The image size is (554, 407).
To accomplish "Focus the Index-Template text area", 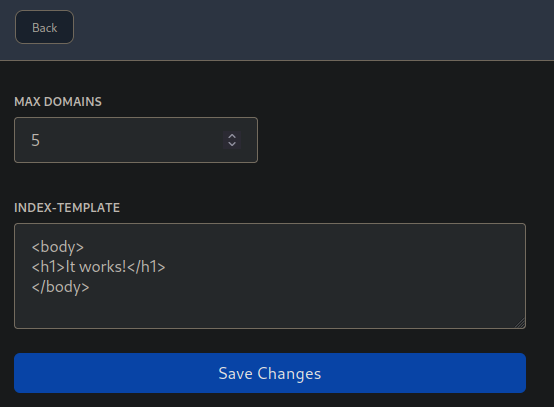I will point(270,276).
